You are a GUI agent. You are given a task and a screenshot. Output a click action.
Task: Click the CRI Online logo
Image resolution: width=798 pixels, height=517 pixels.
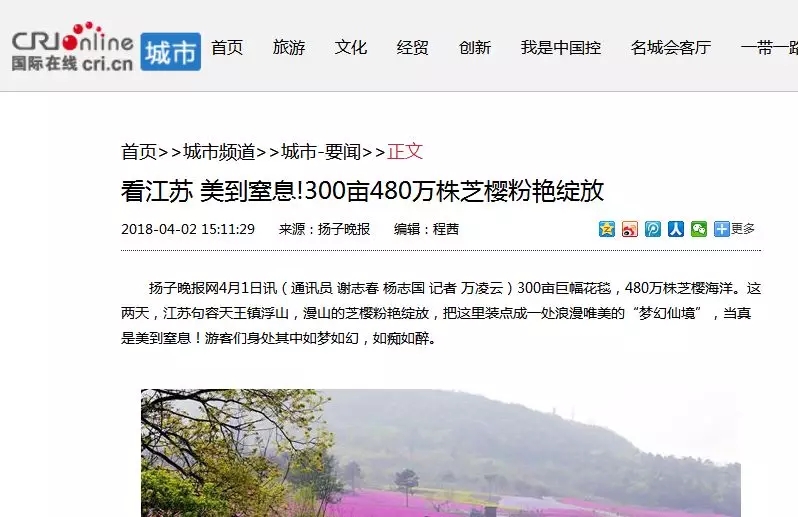(x=72, y=47)
